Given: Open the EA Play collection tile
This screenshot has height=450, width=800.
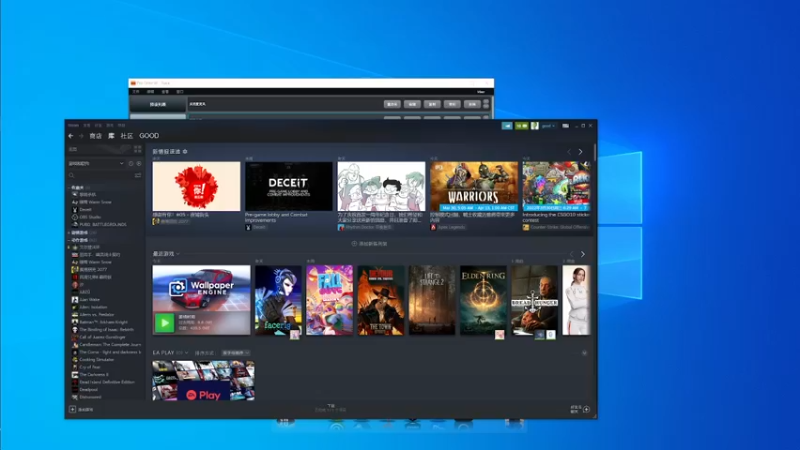Looking at the screenshot, I should point(203,381).
